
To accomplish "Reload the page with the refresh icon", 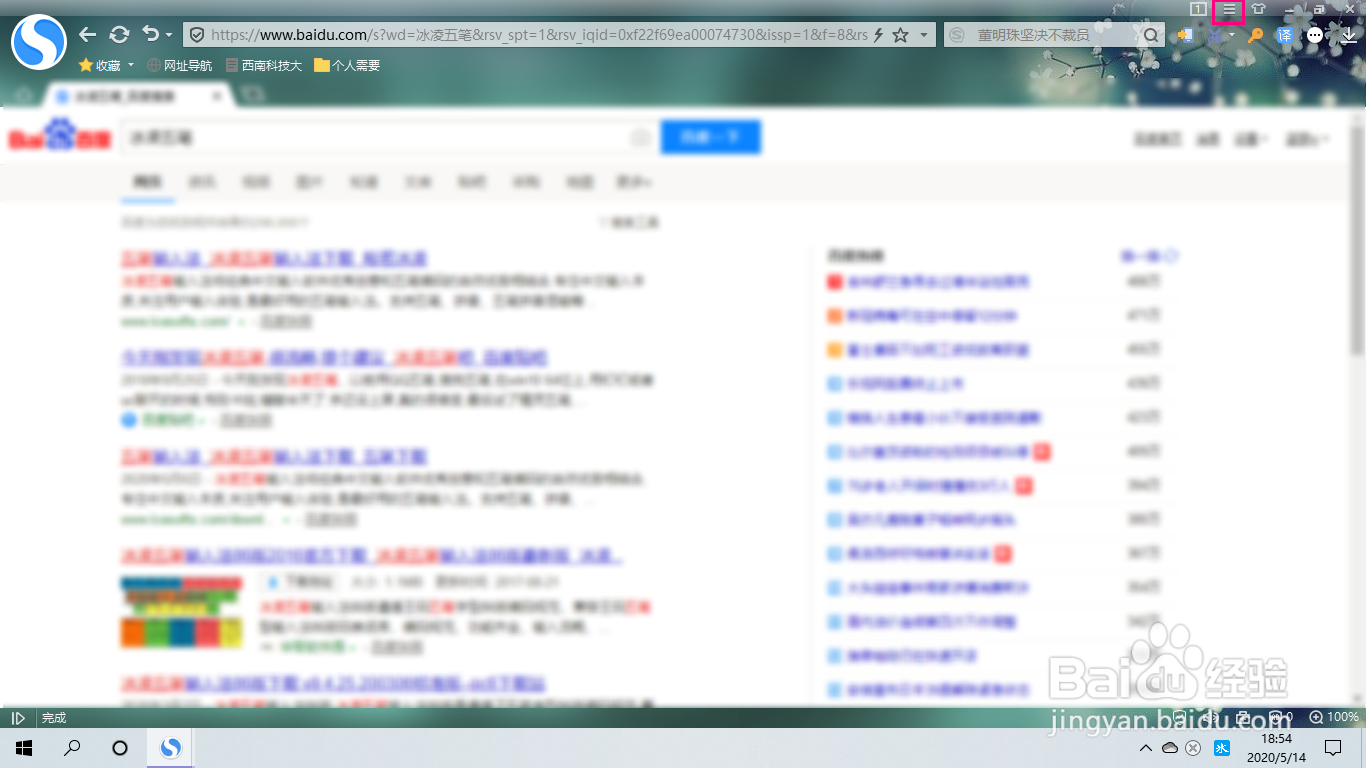I will 119,35.
